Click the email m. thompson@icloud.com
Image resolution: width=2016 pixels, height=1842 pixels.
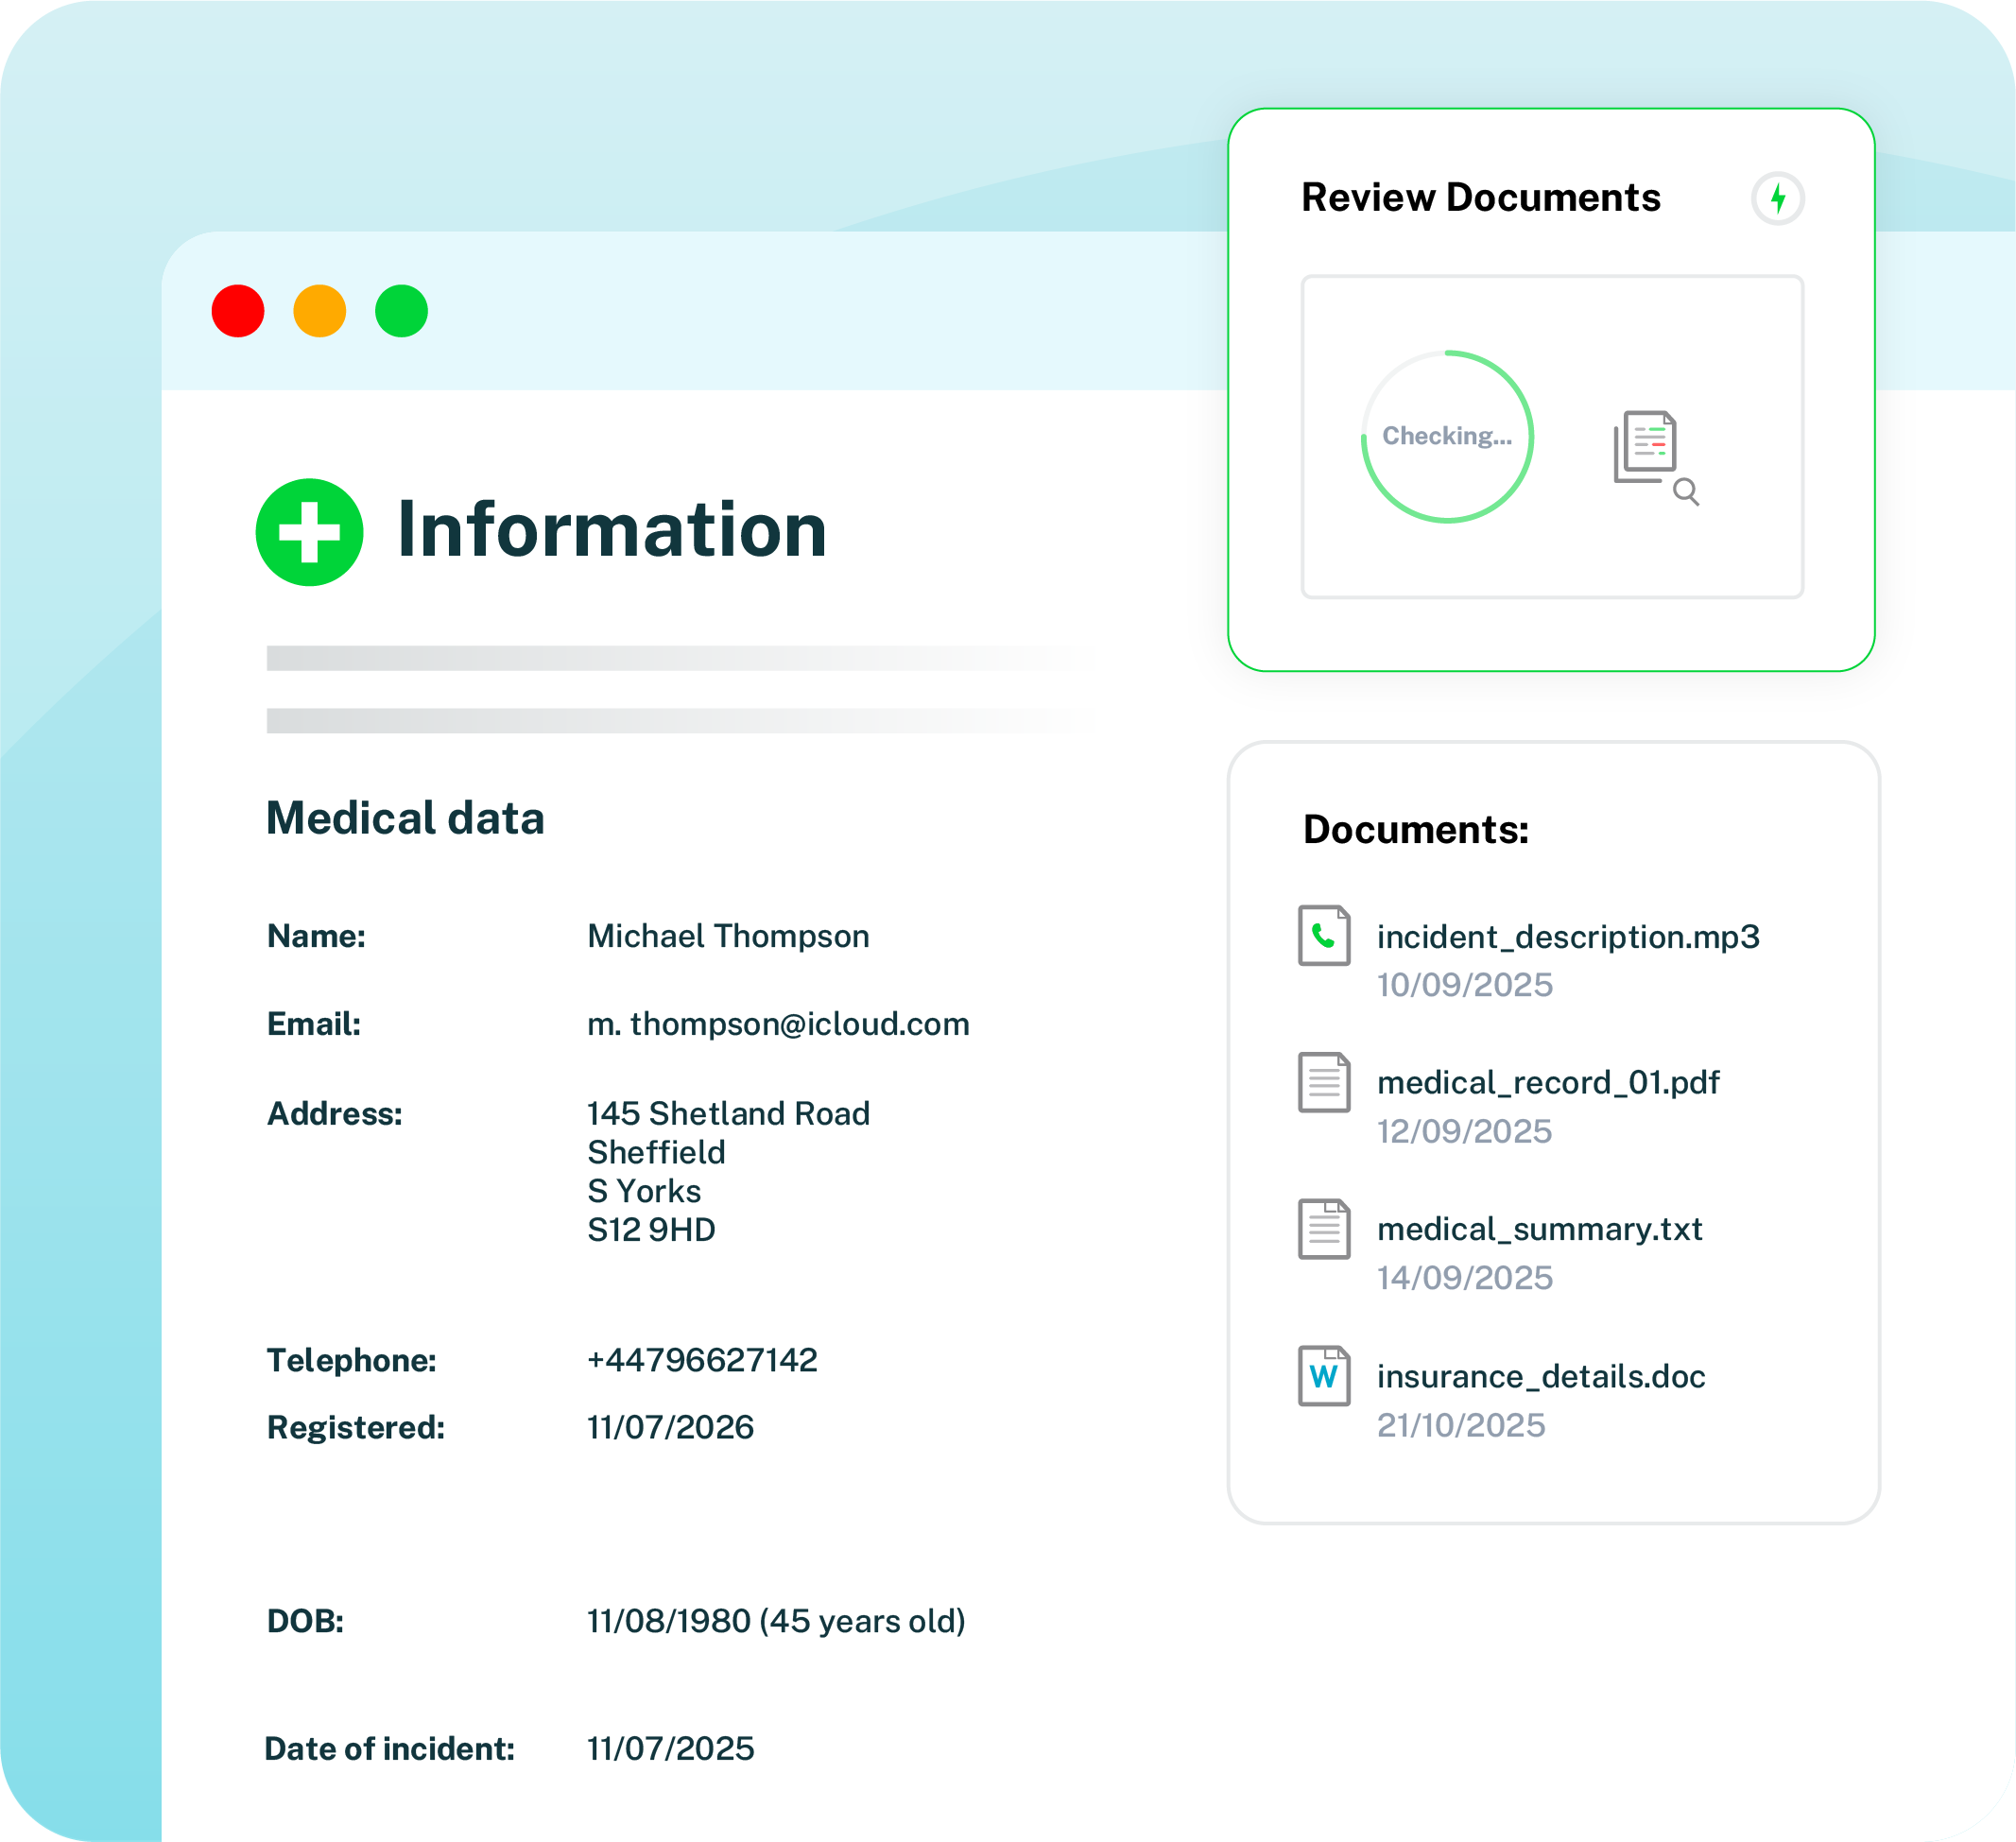click(x=778, y=1024)
